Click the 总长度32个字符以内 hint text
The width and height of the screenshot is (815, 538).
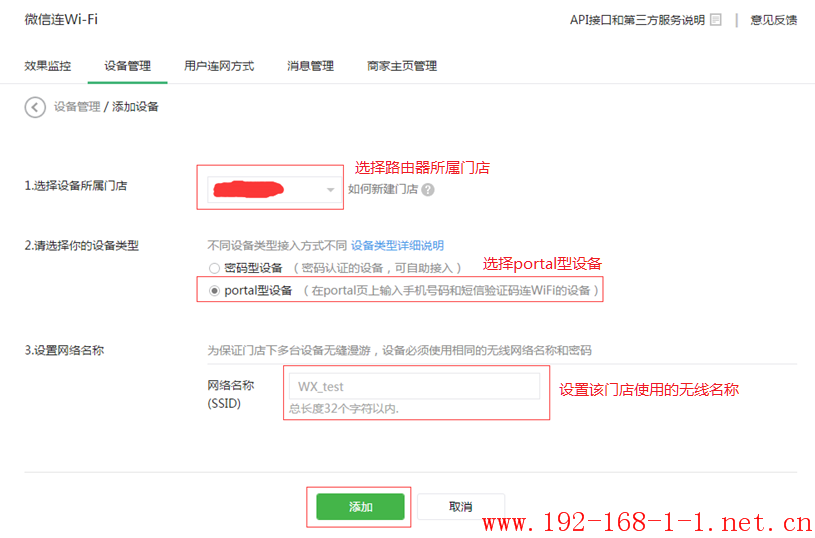pyautogui.click(x=344, y=409)
